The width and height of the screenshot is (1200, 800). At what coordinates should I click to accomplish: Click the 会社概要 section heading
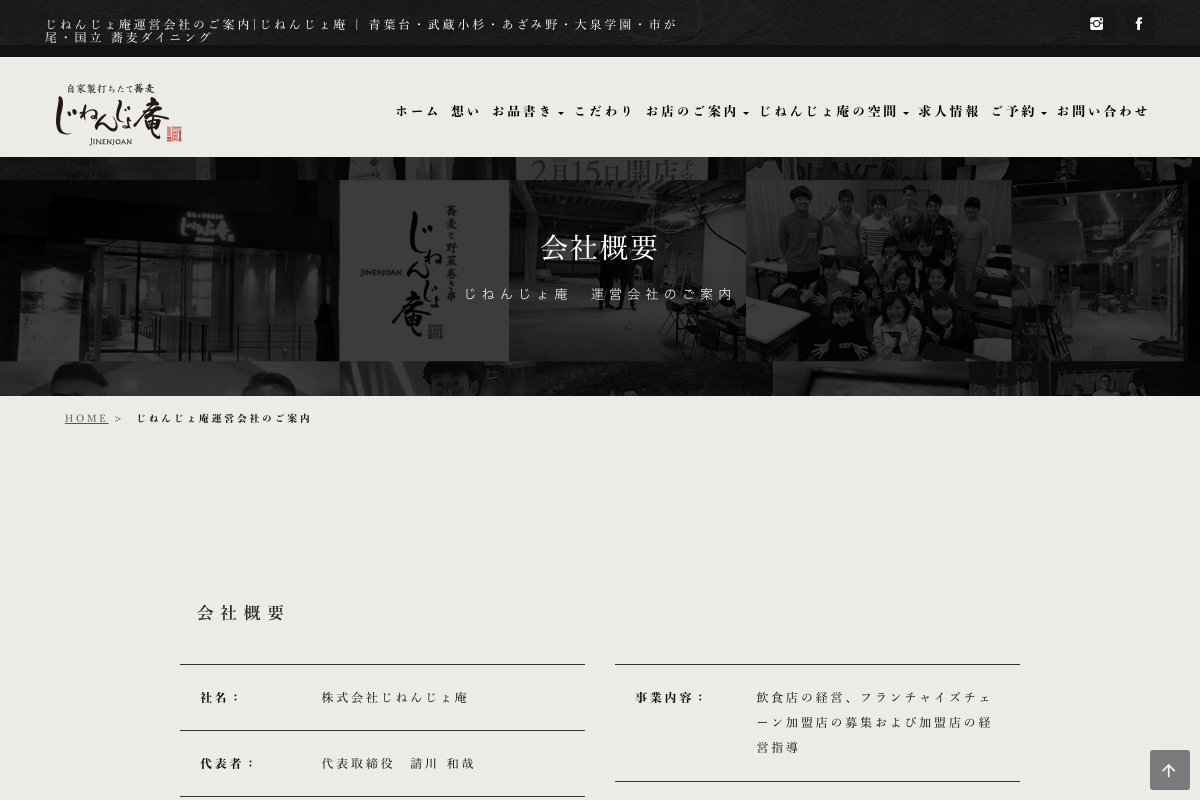point(242,613)
